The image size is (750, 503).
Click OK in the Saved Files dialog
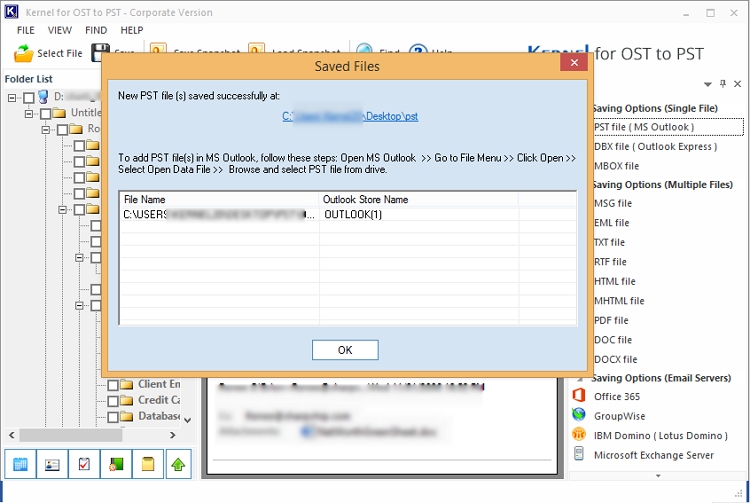[345, 350]
